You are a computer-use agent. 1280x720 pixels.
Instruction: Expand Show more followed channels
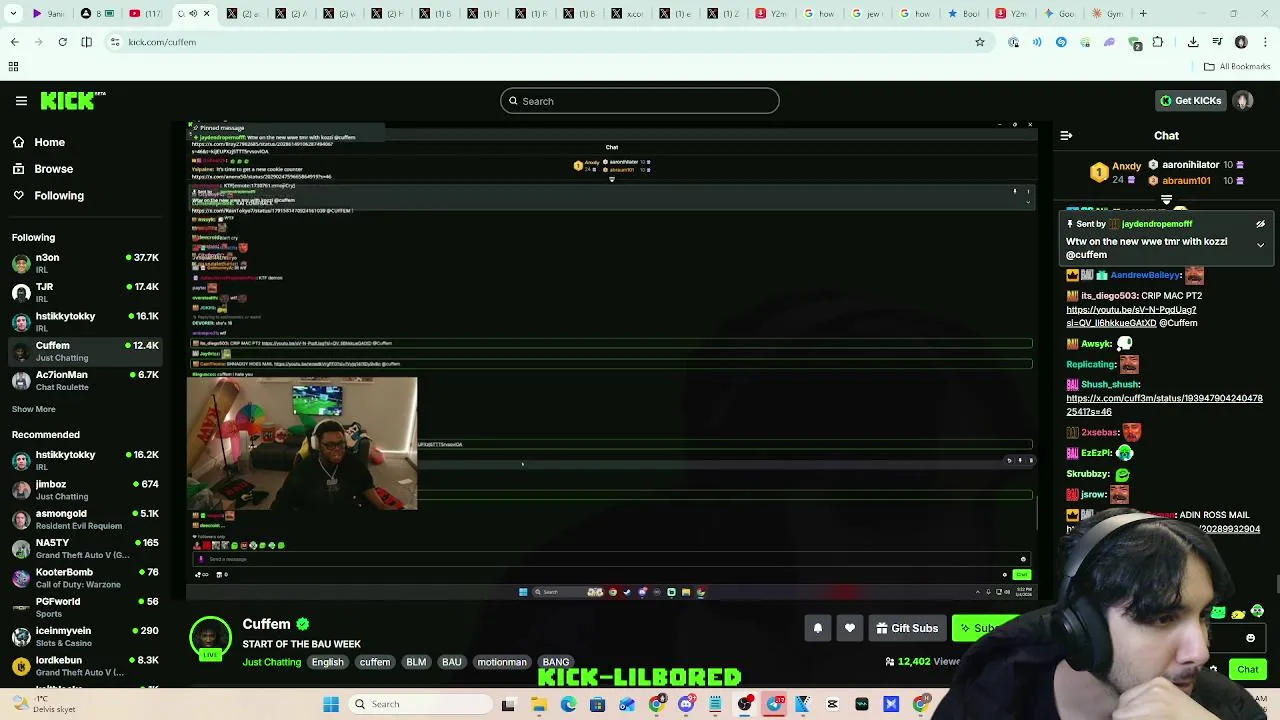point(33,409)
